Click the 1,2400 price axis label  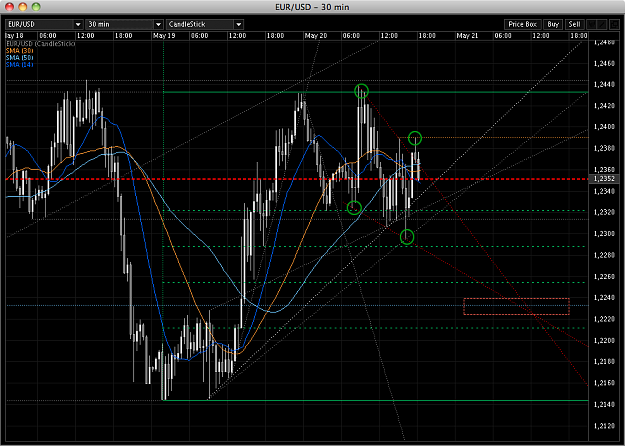(604, 127)
